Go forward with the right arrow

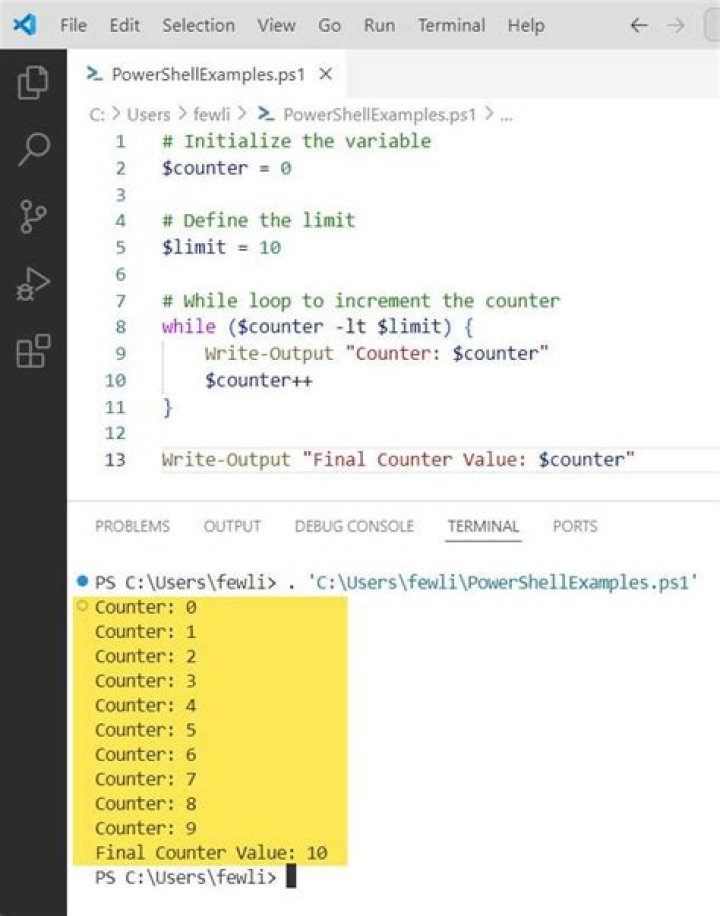pos(676,25)
